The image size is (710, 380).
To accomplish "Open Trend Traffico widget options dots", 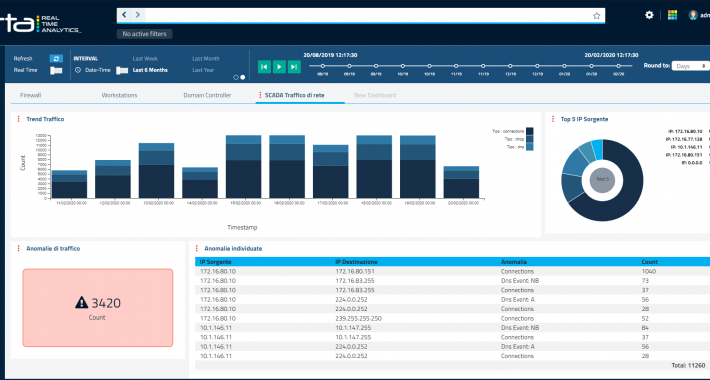I will point(19,119).
